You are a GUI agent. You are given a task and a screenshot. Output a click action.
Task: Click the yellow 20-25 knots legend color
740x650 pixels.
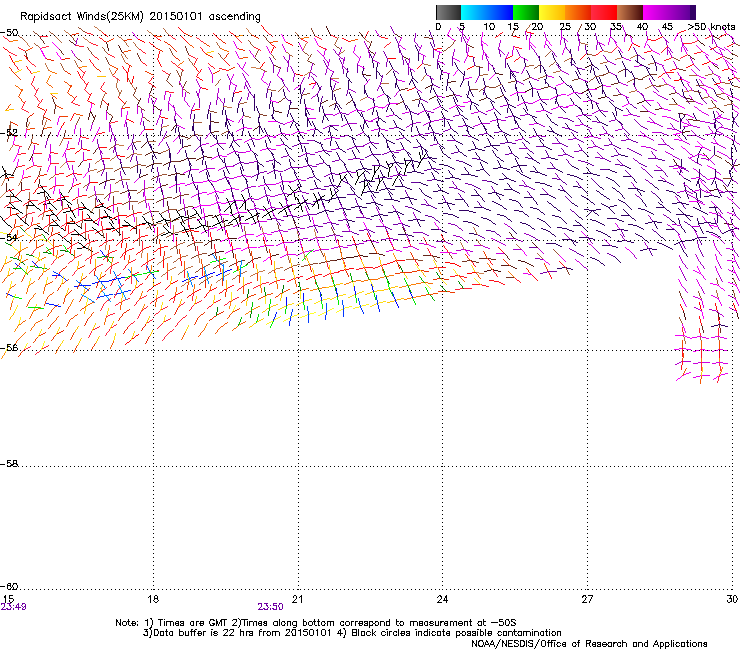tap(552, 12)
